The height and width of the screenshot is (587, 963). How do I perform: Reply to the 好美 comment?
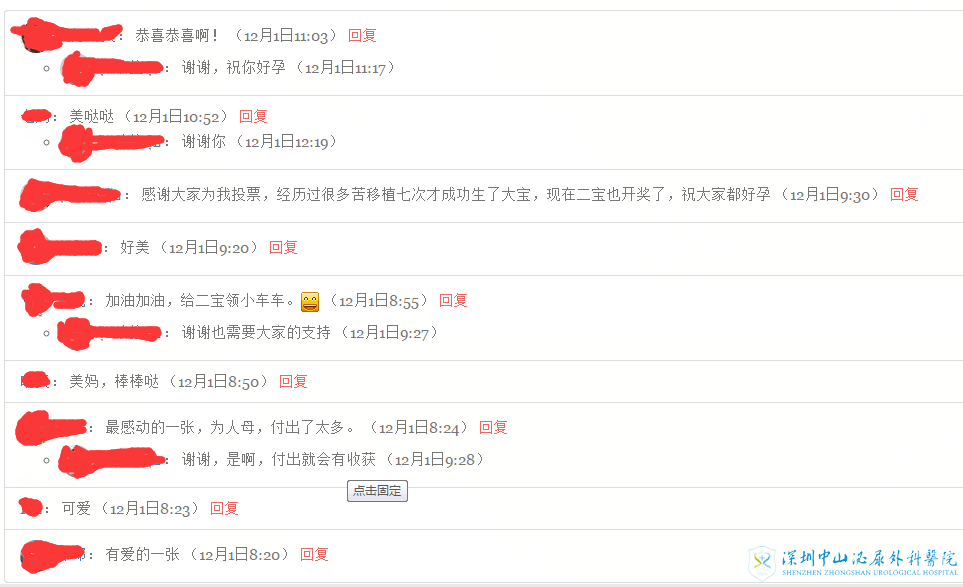pos(283,247)
